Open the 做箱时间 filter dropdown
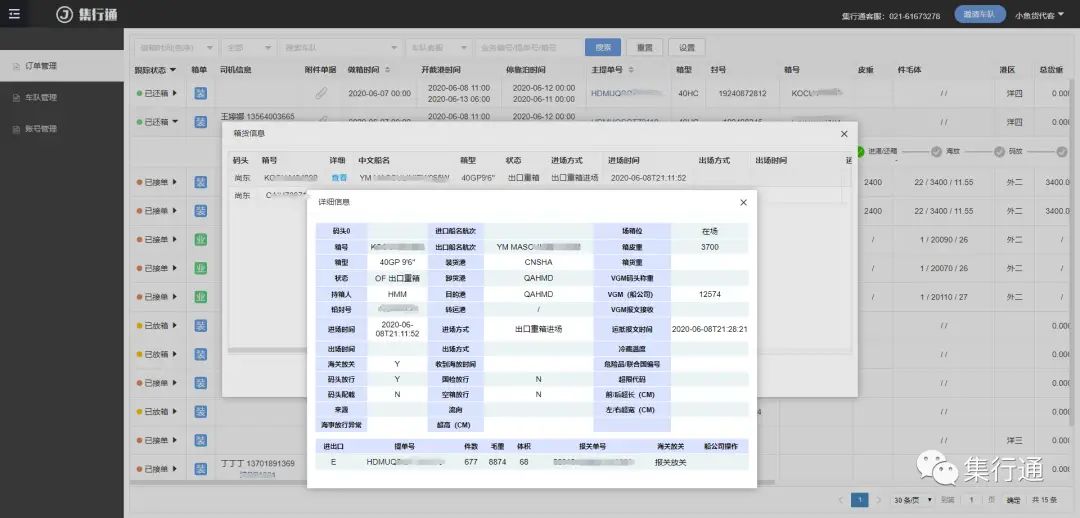This screenshot has height=518, width=1080. click(x=176, y=48)
